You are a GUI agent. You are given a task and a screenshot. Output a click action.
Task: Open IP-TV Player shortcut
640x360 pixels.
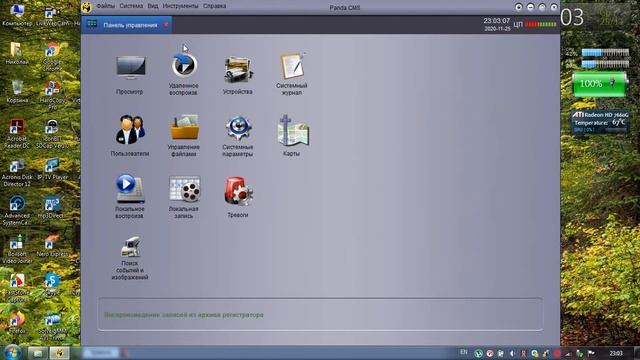pyautogui.click(x=52, y=169)
